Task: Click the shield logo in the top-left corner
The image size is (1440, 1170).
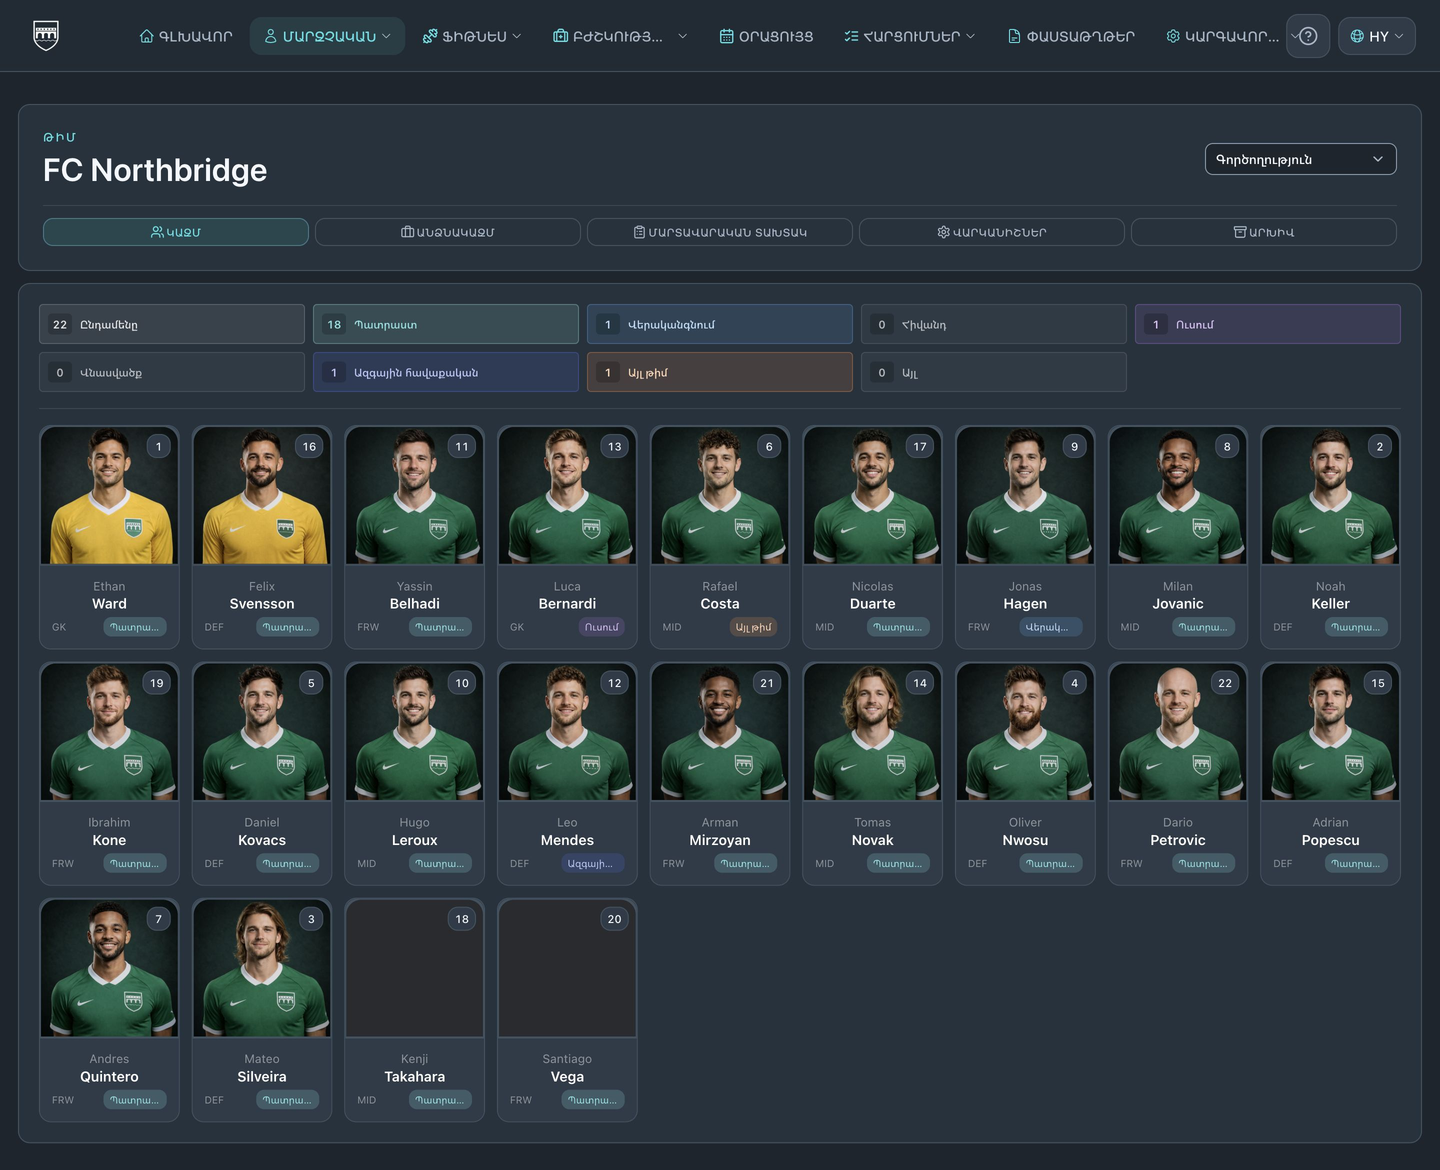Action: click(46, 35)
